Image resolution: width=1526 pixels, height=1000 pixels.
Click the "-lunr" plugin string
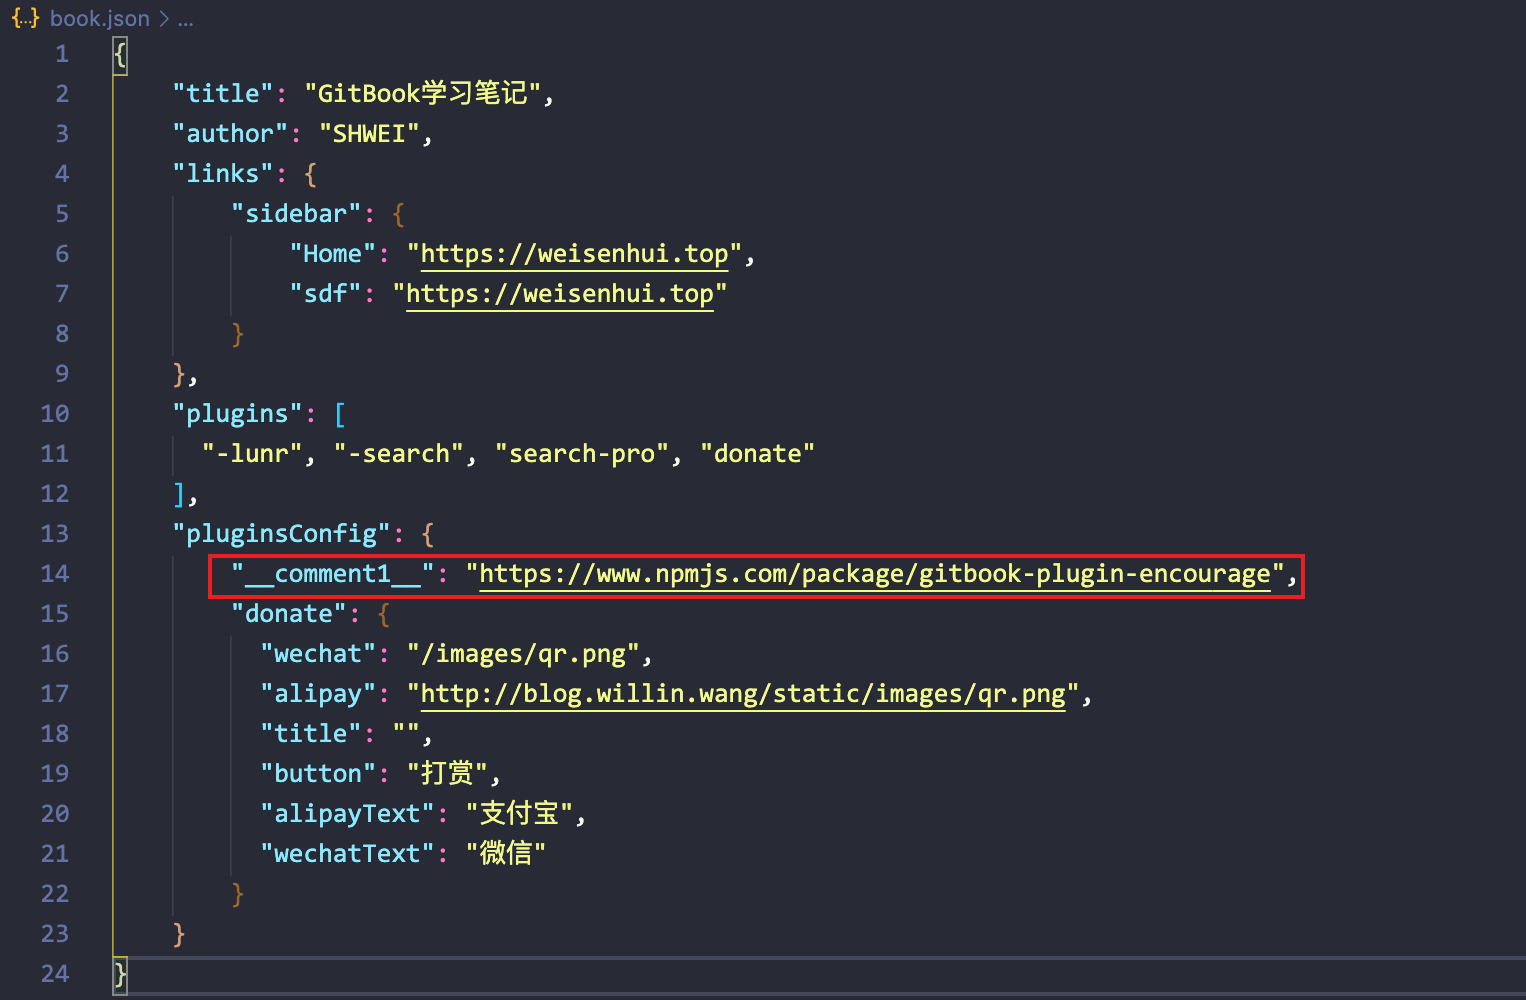click(252, 452)
